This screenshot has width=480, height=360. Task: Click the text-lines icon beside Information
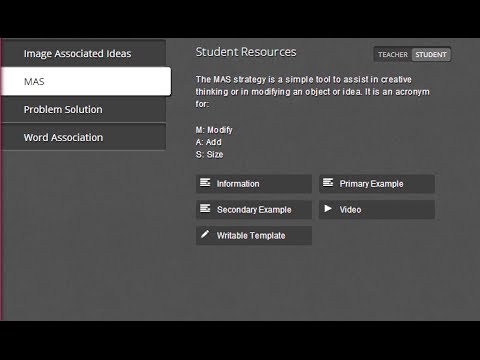click(x=205, y=182)
